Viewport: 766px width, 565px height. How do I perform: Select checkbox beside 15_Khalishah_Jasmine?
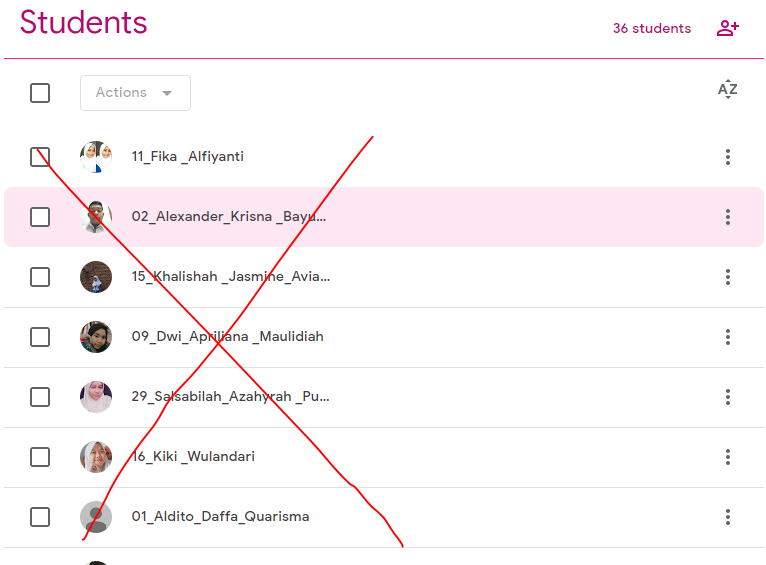pyautogui.click(x=40, y=277)
